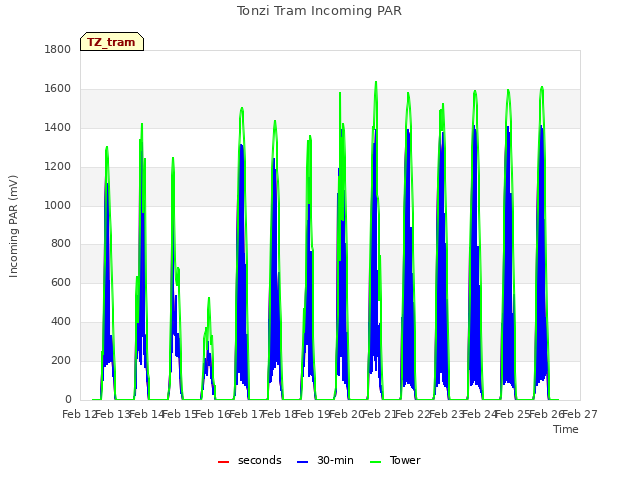Click the x-axis tick label Feb 17
This screenshot has height=480, width=640.
pos(247,415)
